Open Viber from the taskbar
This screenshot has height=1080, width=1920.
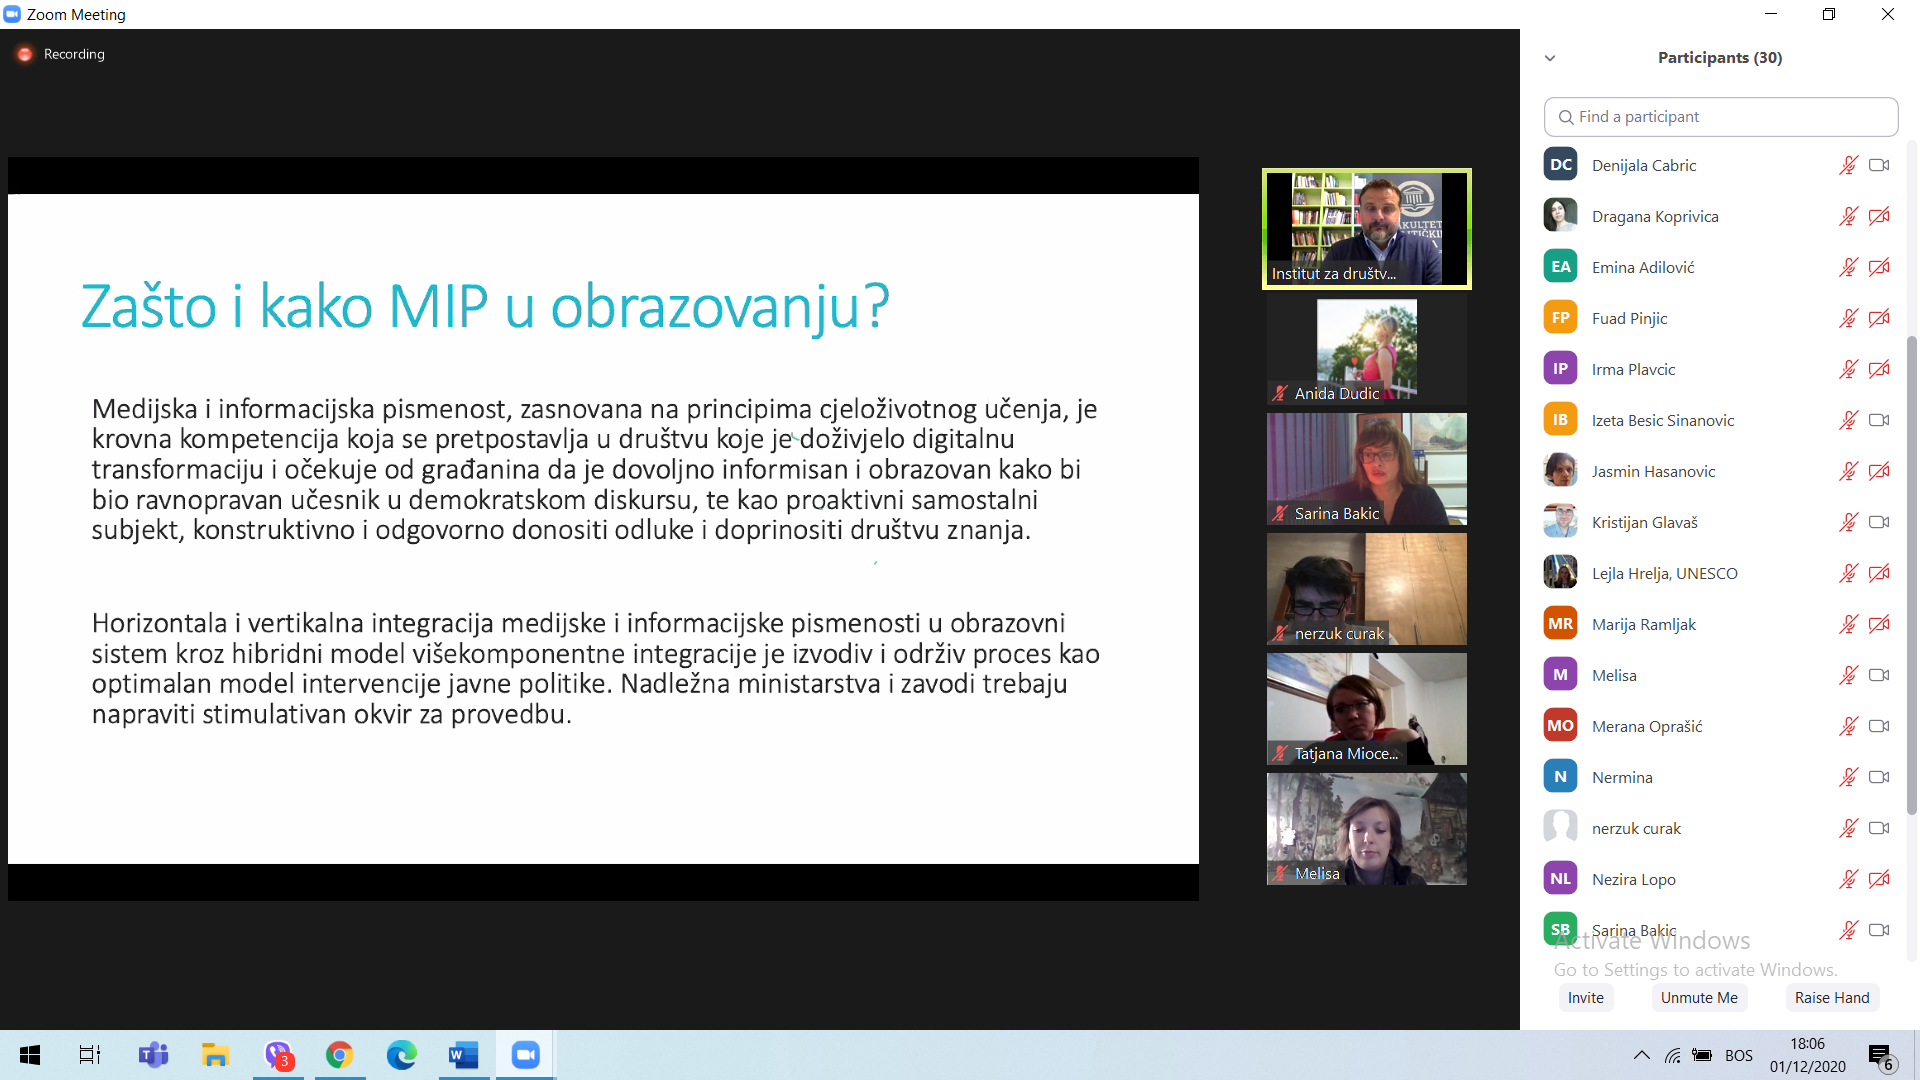point(278,1055)
